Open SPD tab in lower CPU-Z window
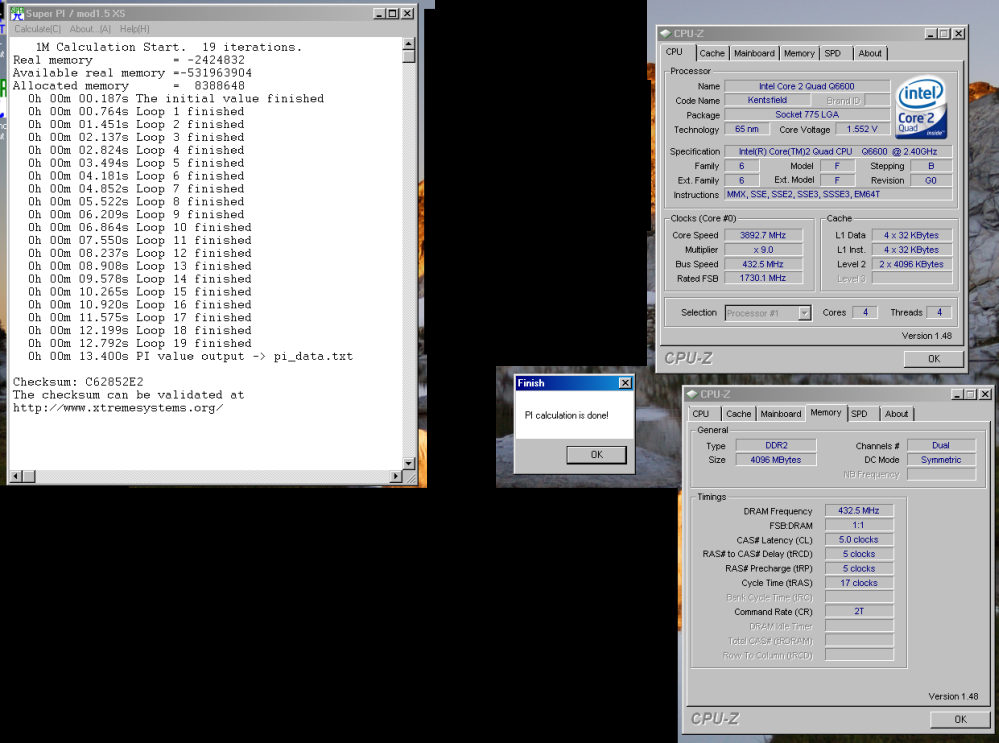Image resolution: width=999 pixels, height=743 pixels. point(859,414)
